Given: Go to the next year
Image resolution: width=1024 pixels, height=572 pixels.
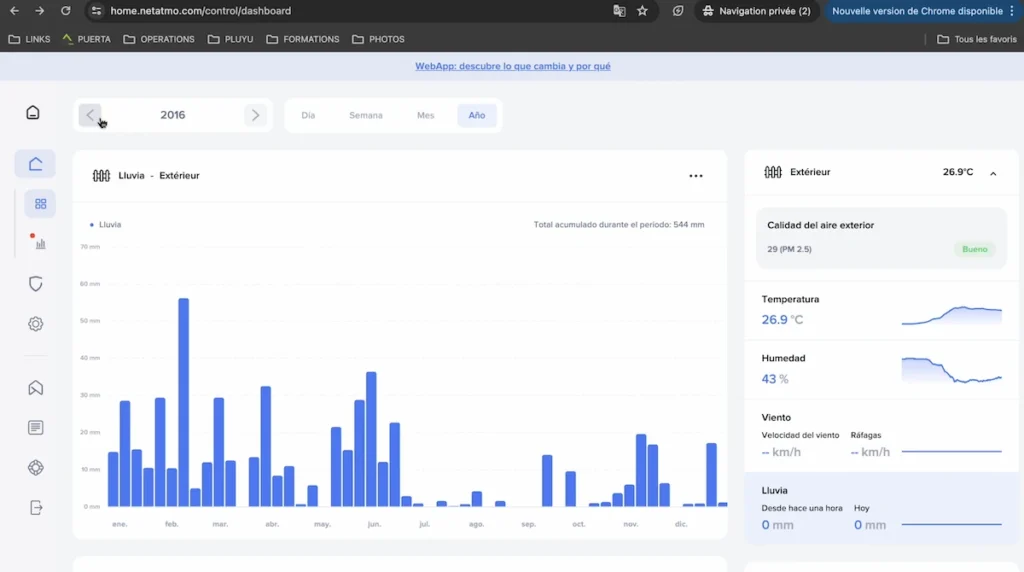Looking at the screenshot, I should [255, 115].
